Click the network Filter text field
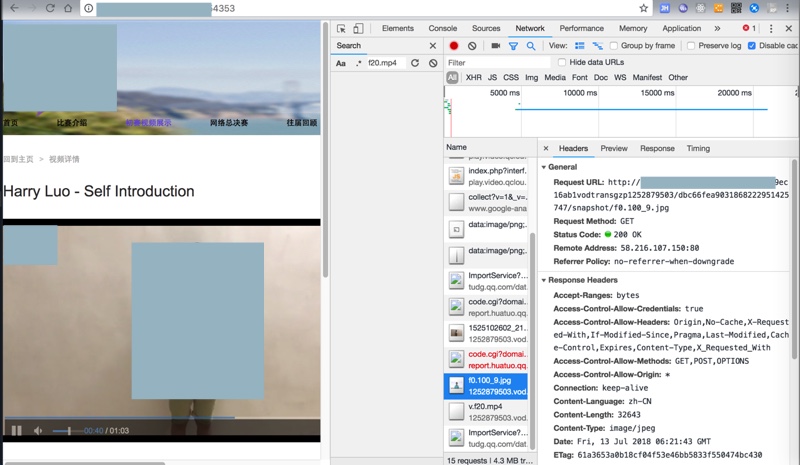Viewport: 800px width, 465px height. coord(497,62)
